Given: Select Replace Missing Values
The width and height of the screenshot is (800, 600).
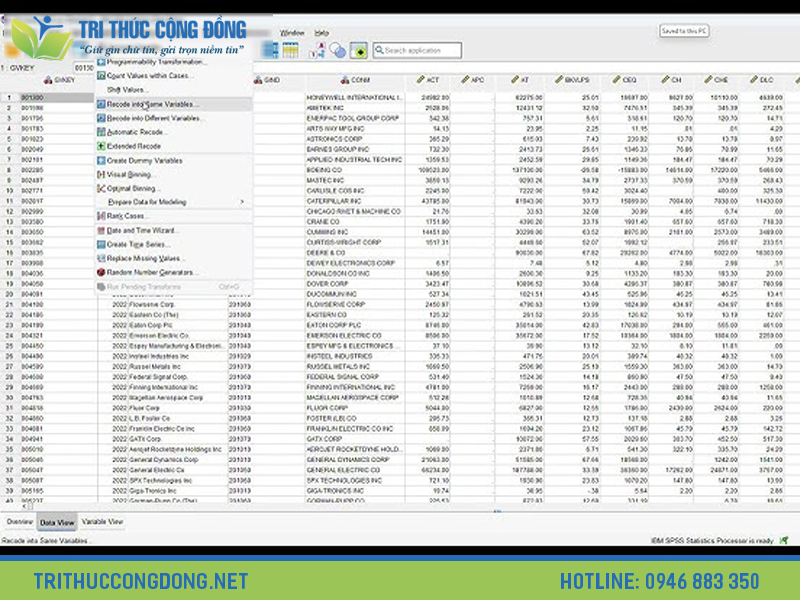Looking at the screenshot, I should (x=174, y=258).
